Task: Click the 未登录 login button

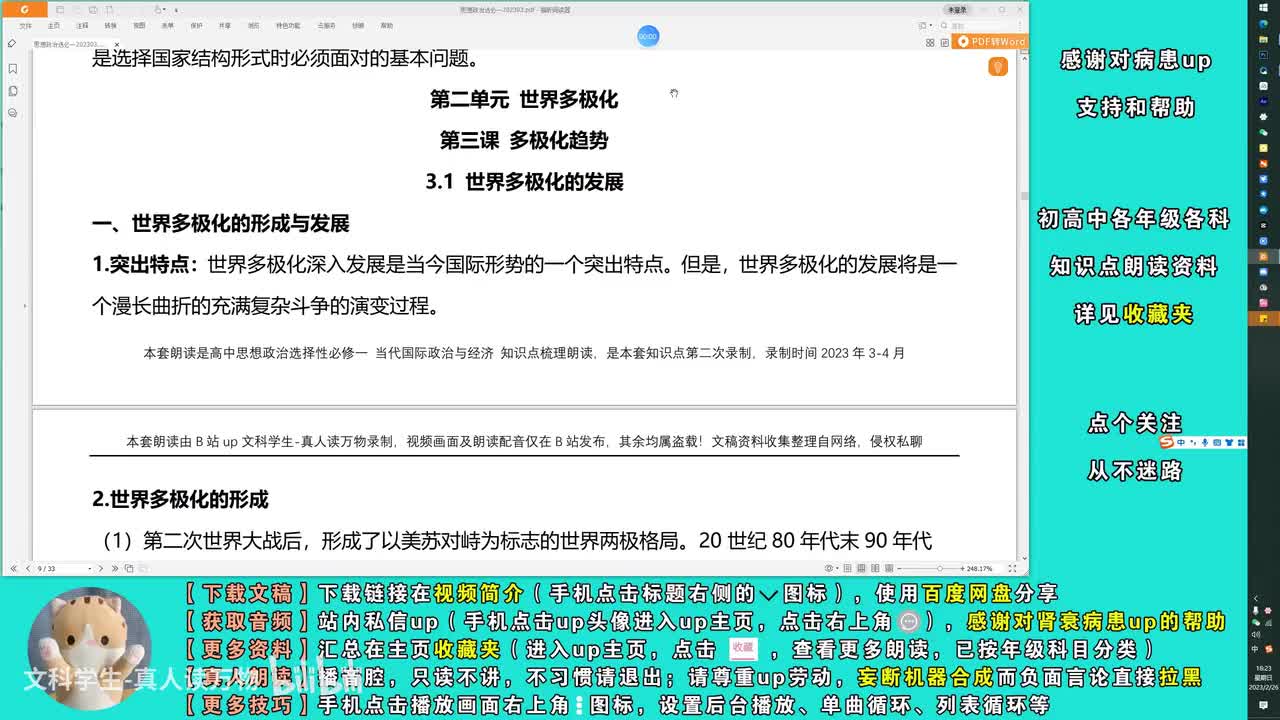Action: (957, 10)
